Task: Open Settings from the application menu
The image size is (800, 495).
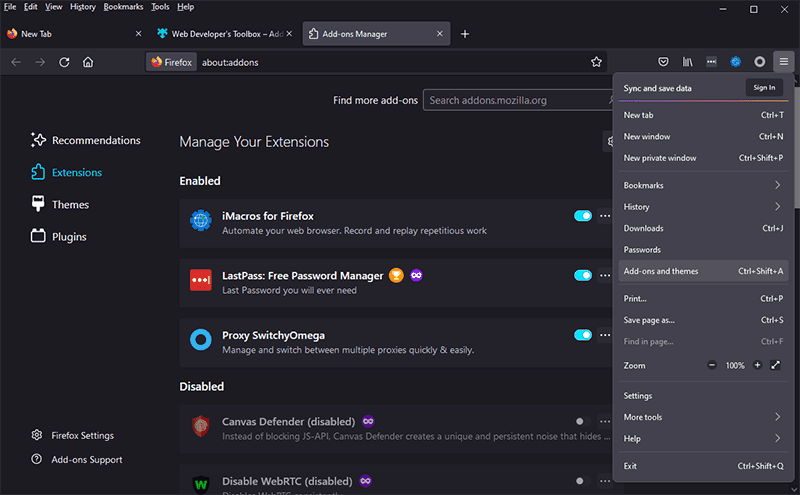Action: pos(703,395)
